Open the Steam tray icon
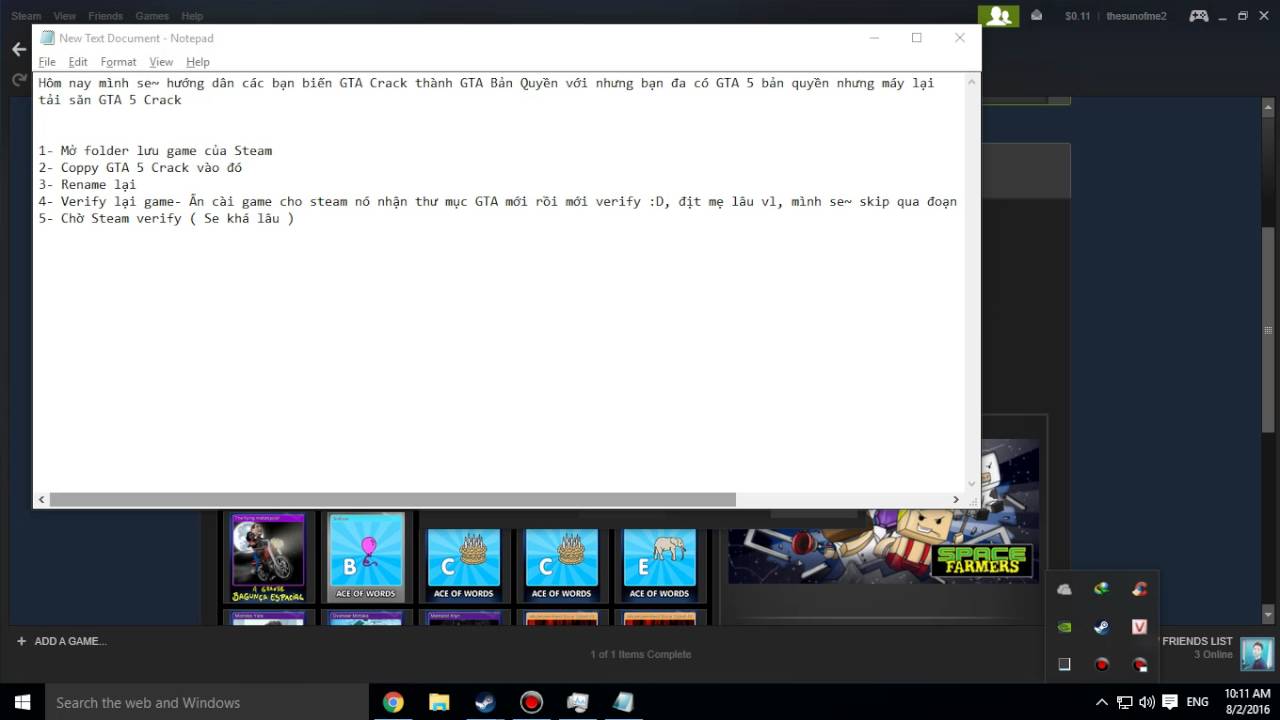 tap(1101, 627)
